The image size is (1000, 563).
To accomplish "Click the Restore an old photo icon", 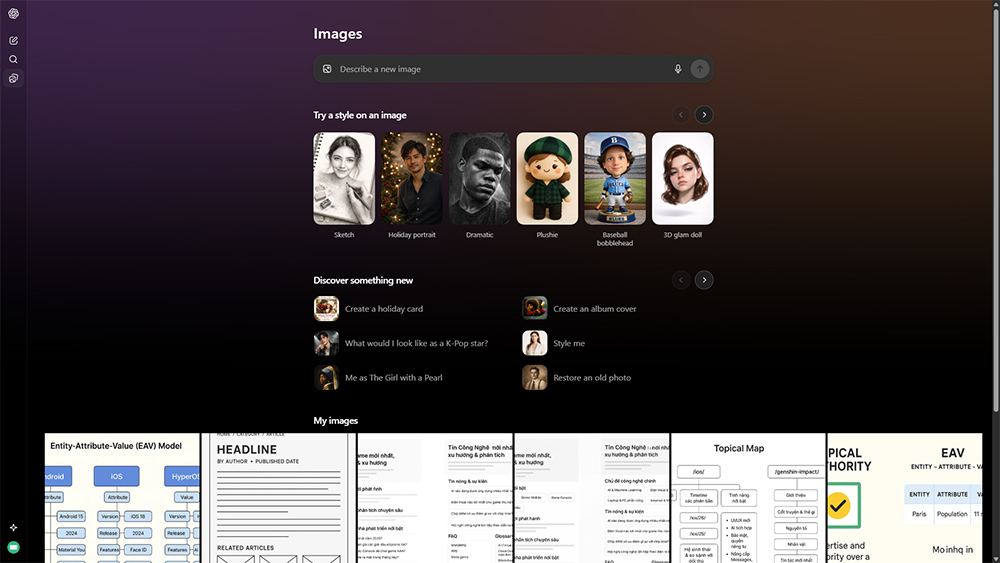I will [x=534, y=377].
